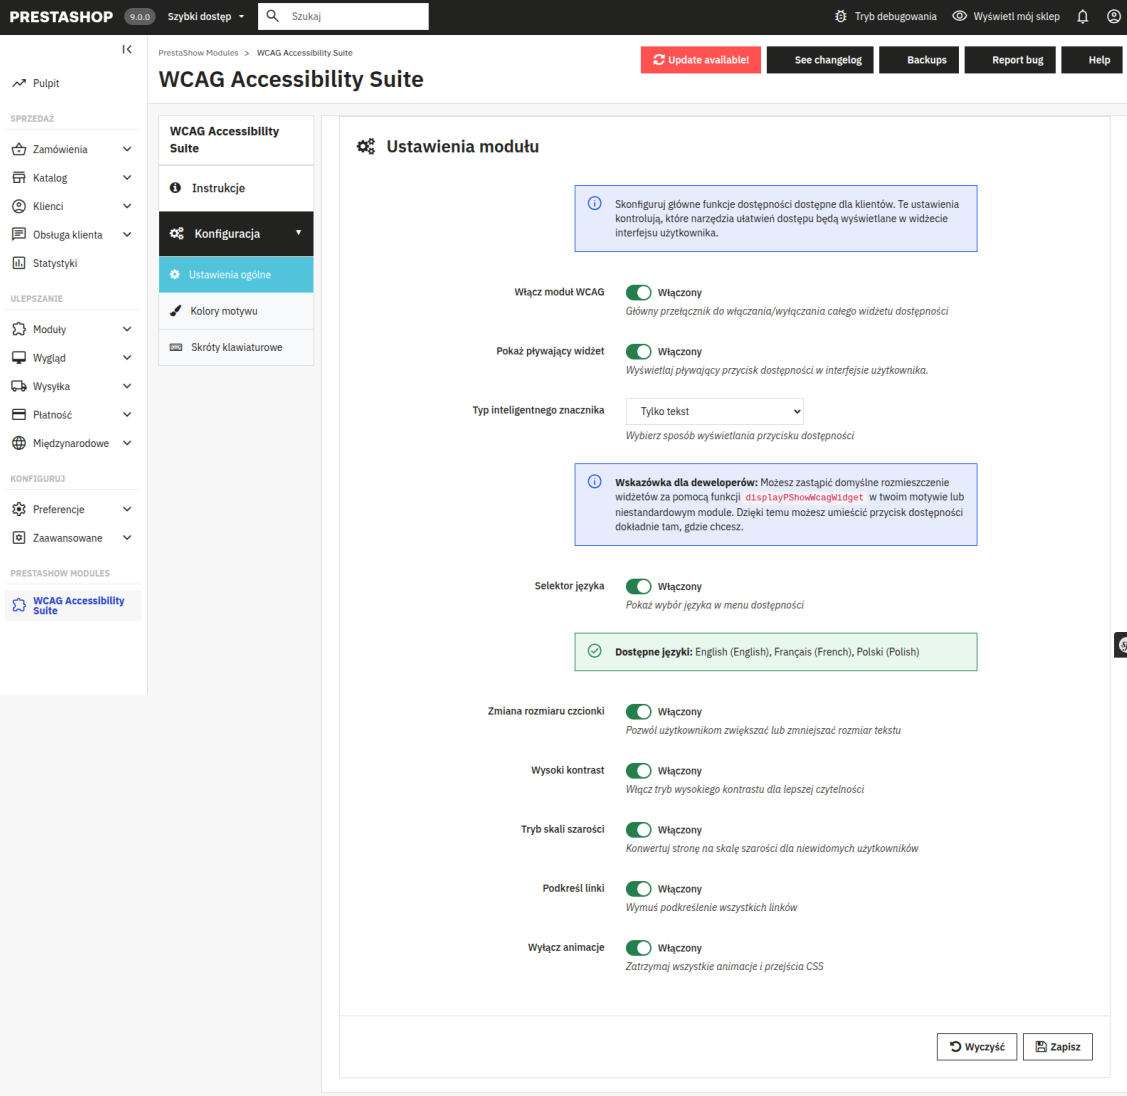
Task: Click the Statystyki chart icon
Action: [x=19, y=263]
